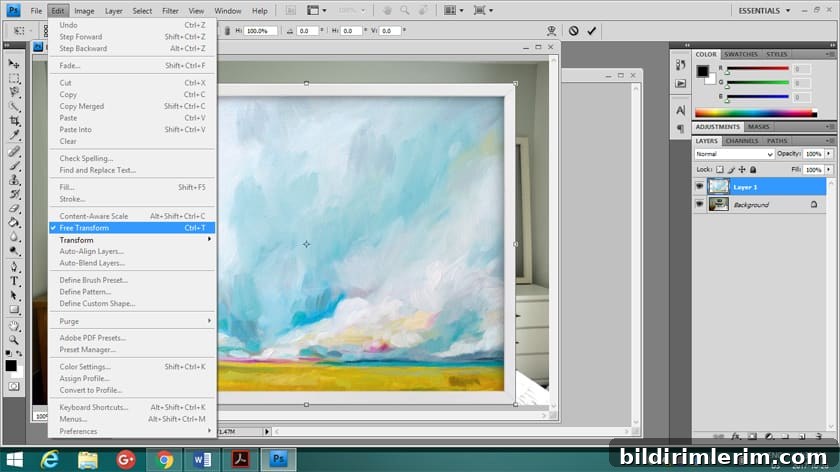Open the Layer menu
Viewport: 840px width, 472px height.
114,11
